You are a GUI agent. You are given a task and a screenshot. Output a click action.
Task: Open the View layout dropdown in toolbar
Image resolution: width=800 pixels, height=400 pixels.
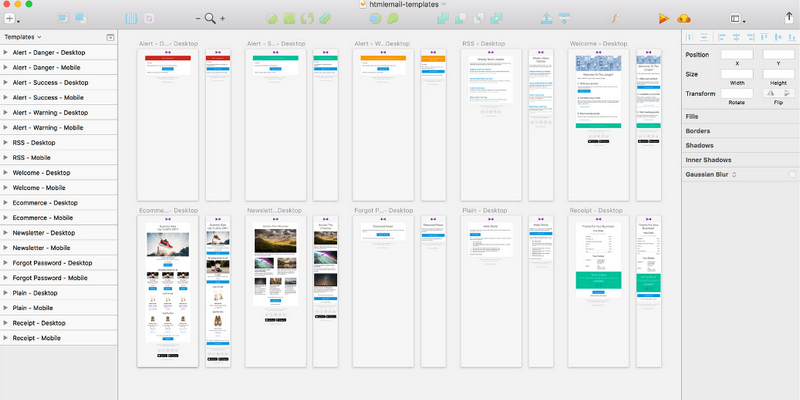coord(739,18)
